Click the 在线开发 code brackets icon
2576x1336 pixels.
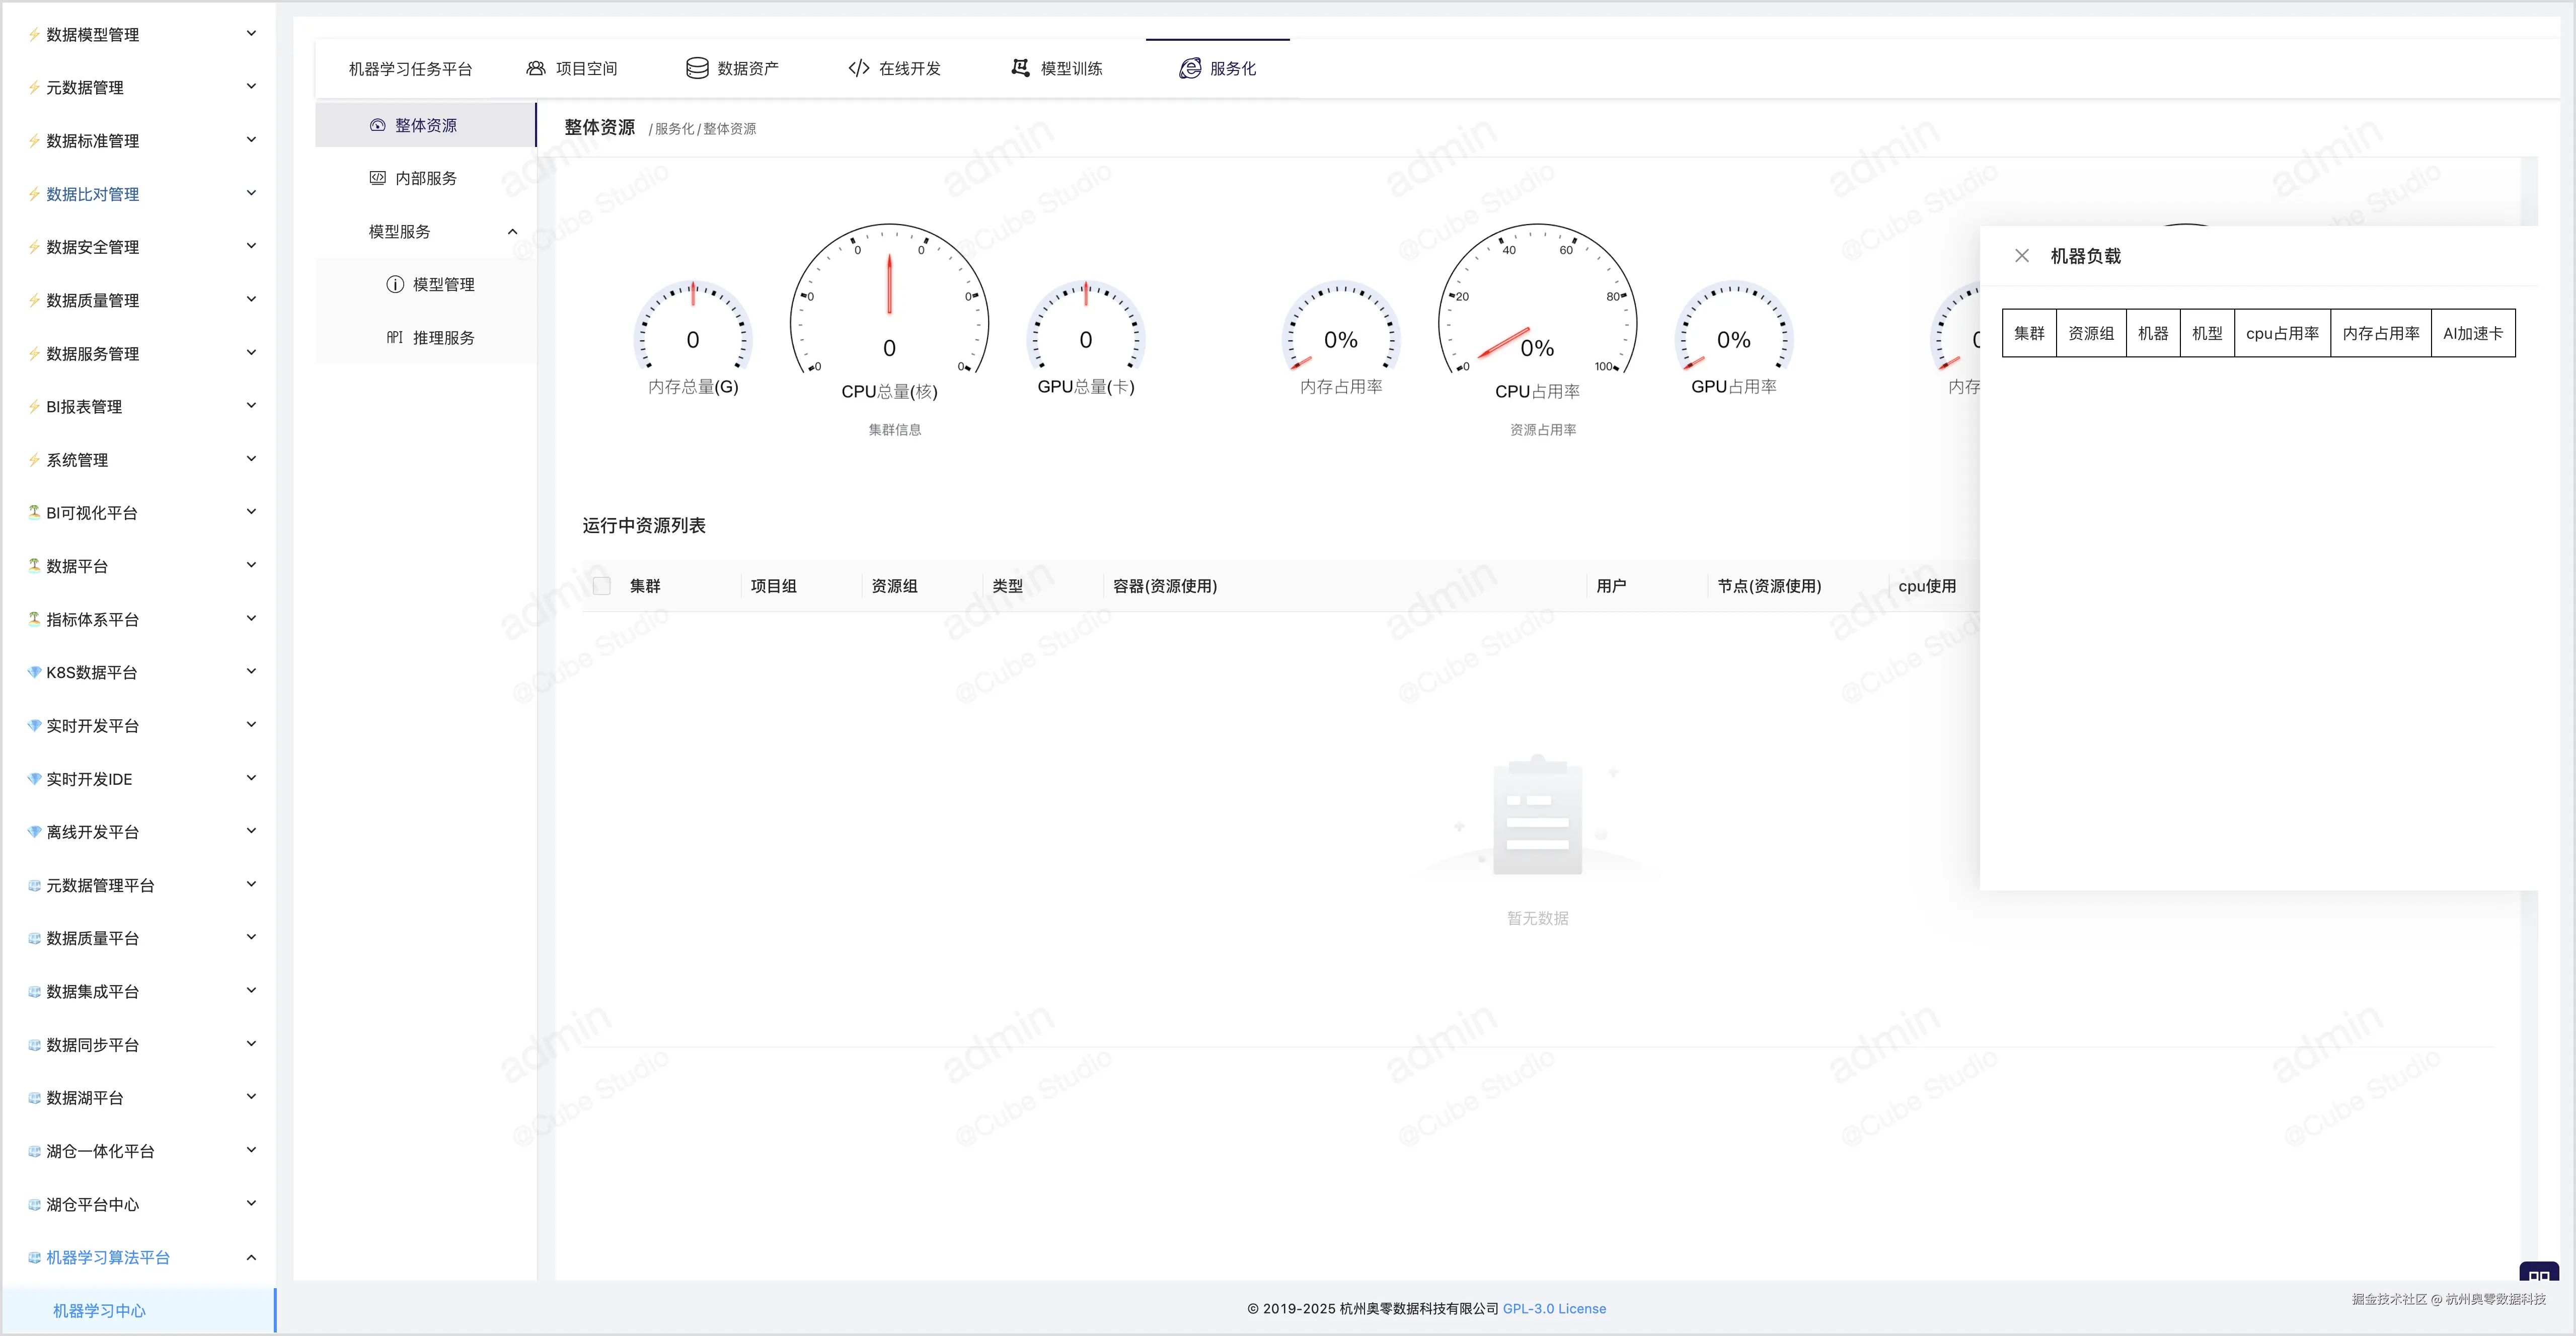[x=858, y=68]
